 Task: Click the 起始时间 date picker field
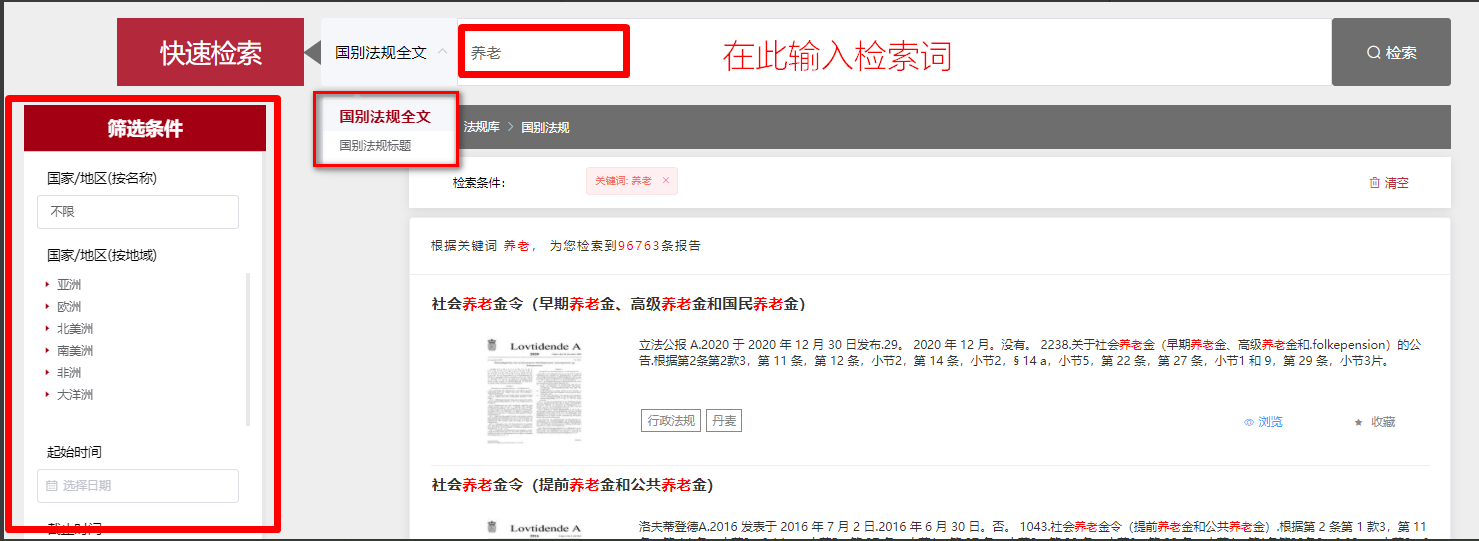coord(138,486)
